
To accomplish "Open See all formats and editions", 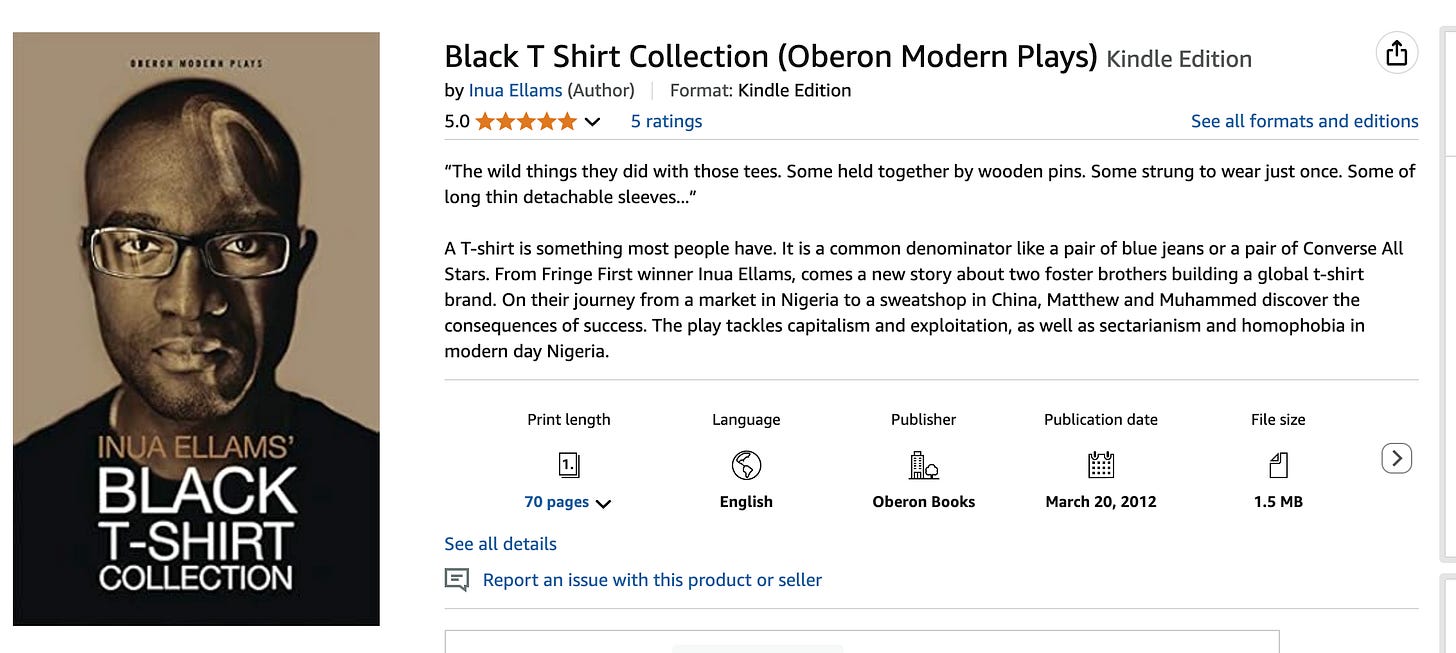I will [x=1304, y=121].
